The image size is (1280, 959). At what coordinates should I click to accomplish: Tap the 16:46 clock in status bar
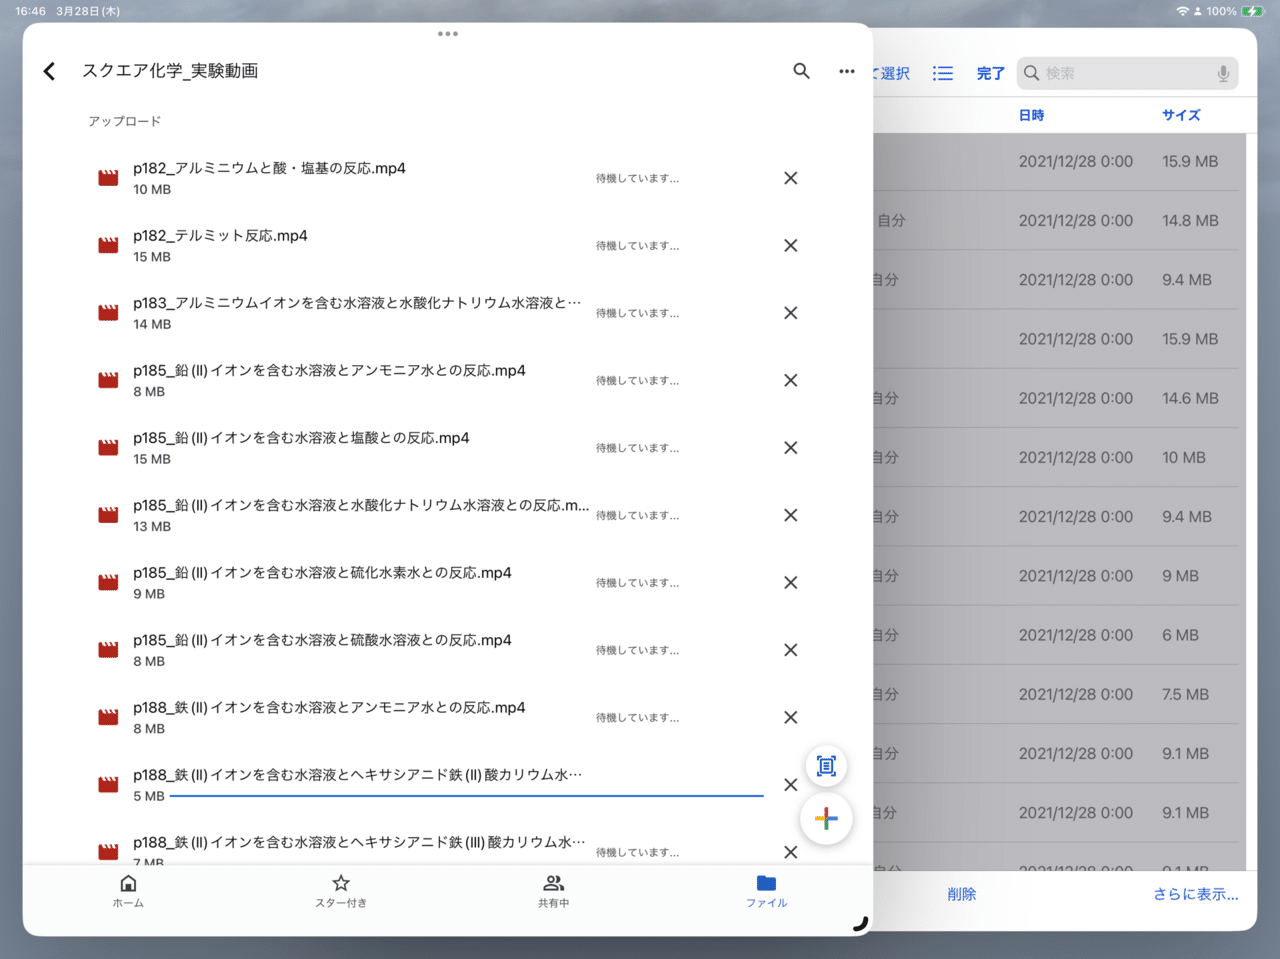[30, 11]
